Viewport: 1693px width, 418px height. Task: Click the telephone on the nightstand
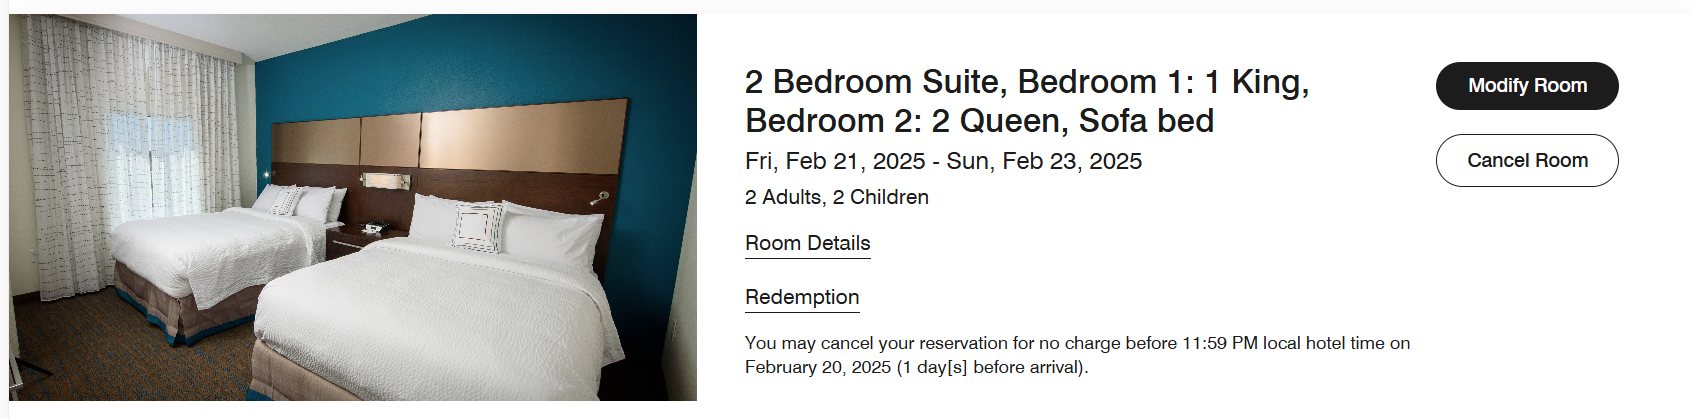[x=371, y=228]
